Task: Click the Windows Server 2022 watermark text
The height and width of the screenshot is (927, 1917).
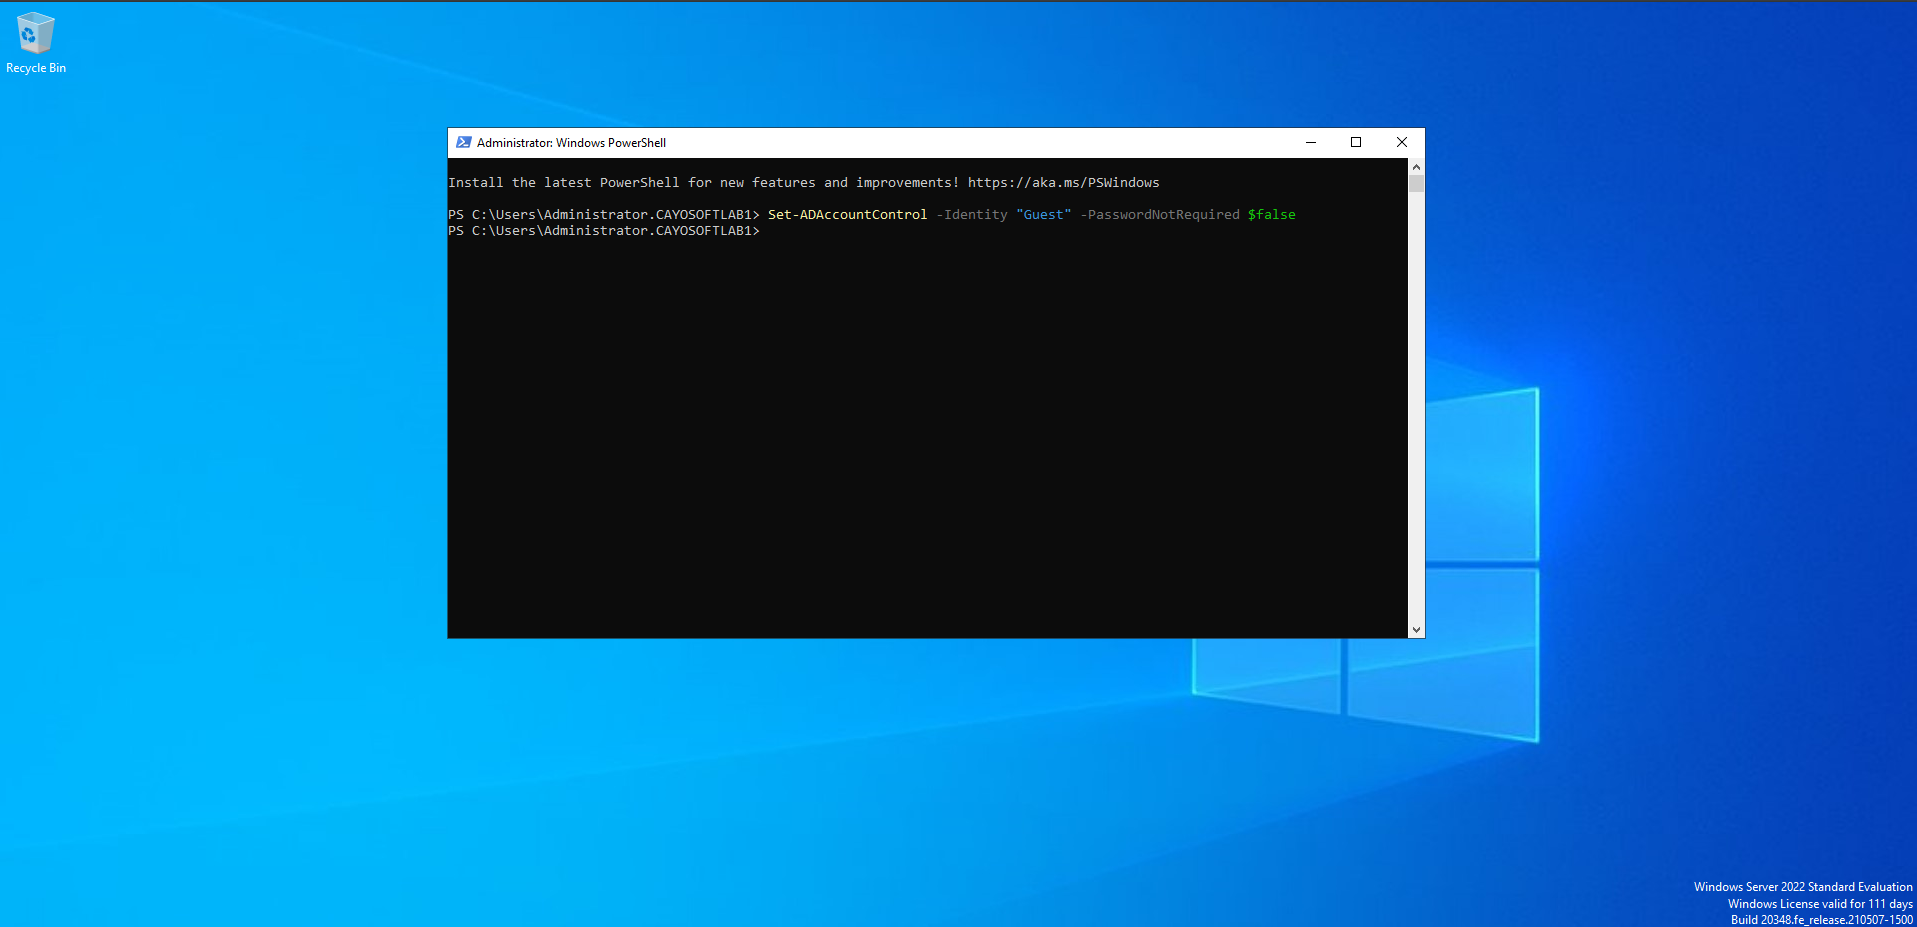Action: click(x=1802, y=887)
